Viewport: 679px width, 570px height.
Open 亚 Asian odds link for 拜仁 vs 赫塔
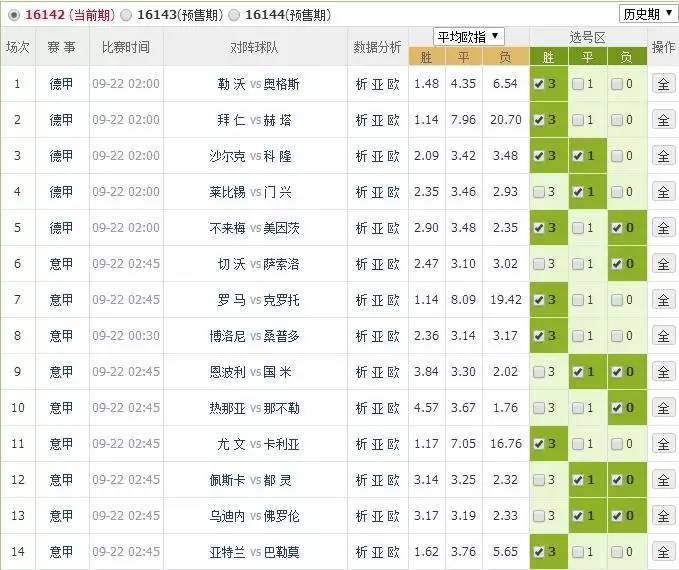point(377,120)
